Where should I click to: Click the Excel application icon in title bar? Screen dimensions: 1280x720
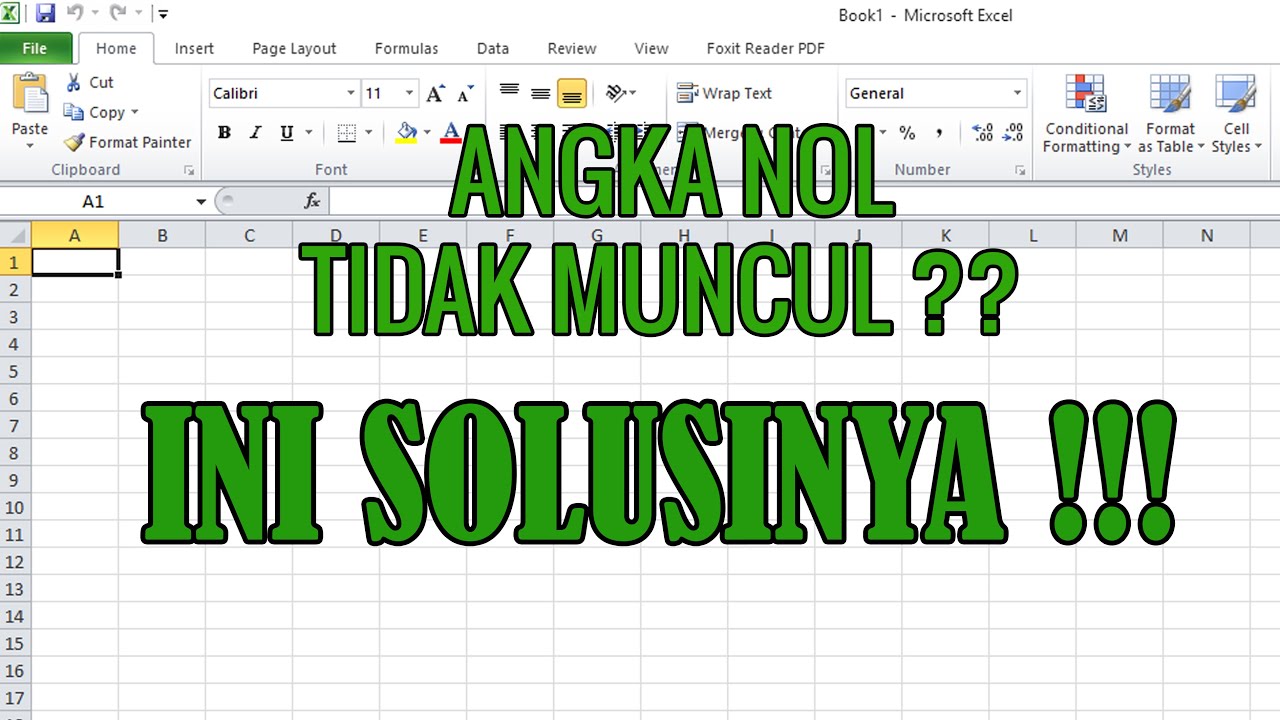coord(11,14)
